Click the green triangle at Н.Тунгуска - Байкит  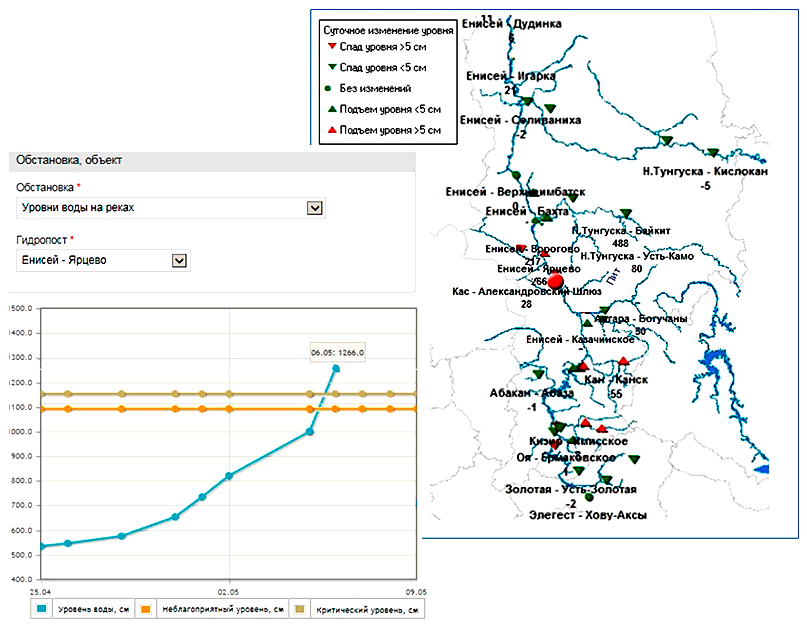[x=626, y=213]
